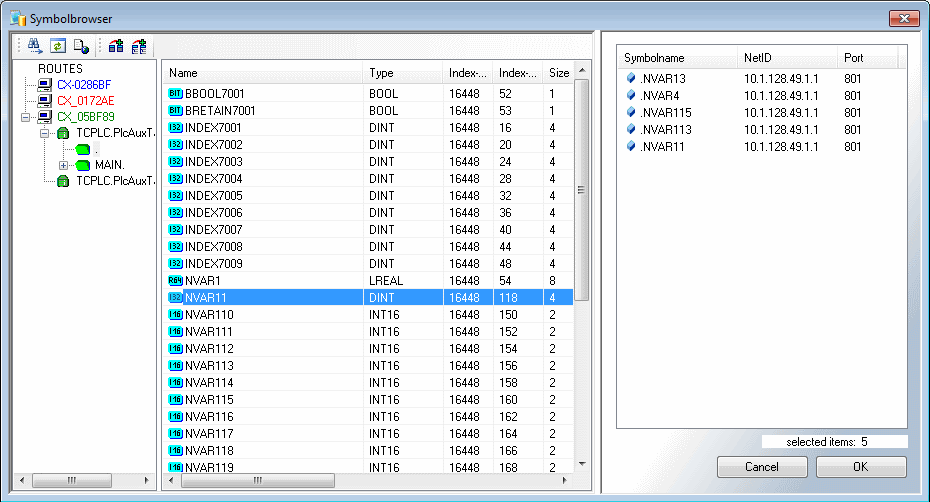This screenshot has height=502, width=930.
Task: Click the document-with-globe toolbar icon
Action: [81, 46]
